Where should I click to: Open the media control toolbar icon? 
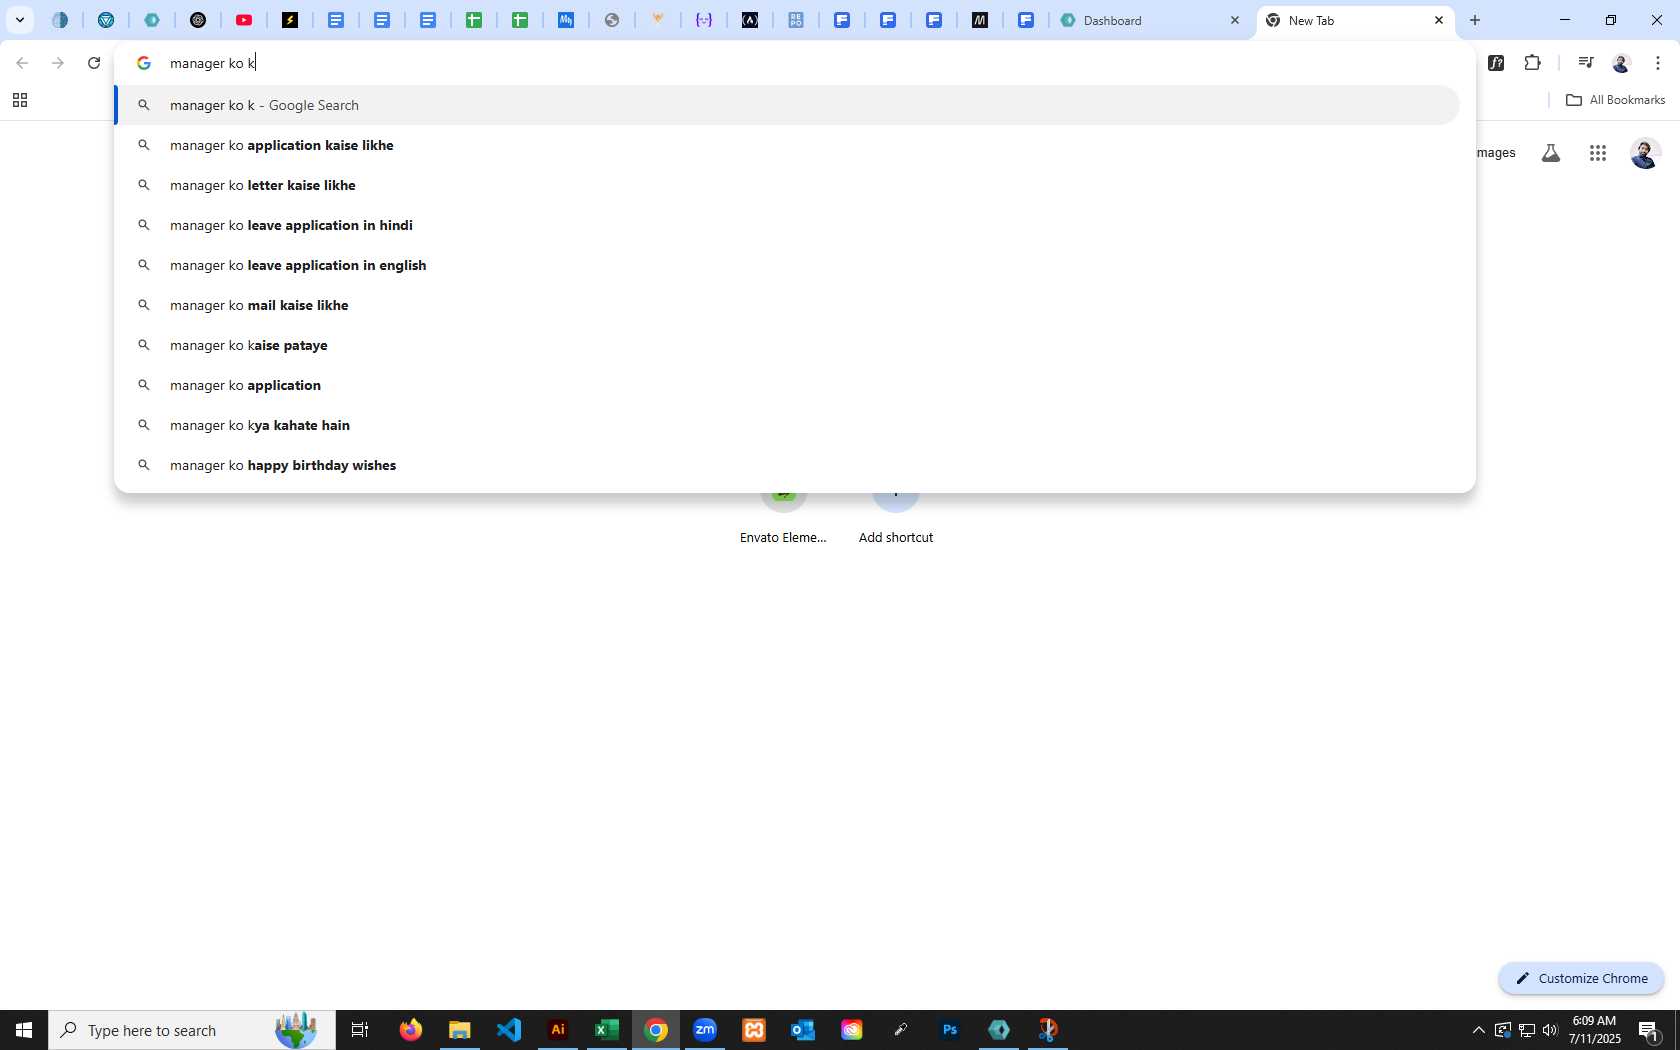[x=1585, y=63]
